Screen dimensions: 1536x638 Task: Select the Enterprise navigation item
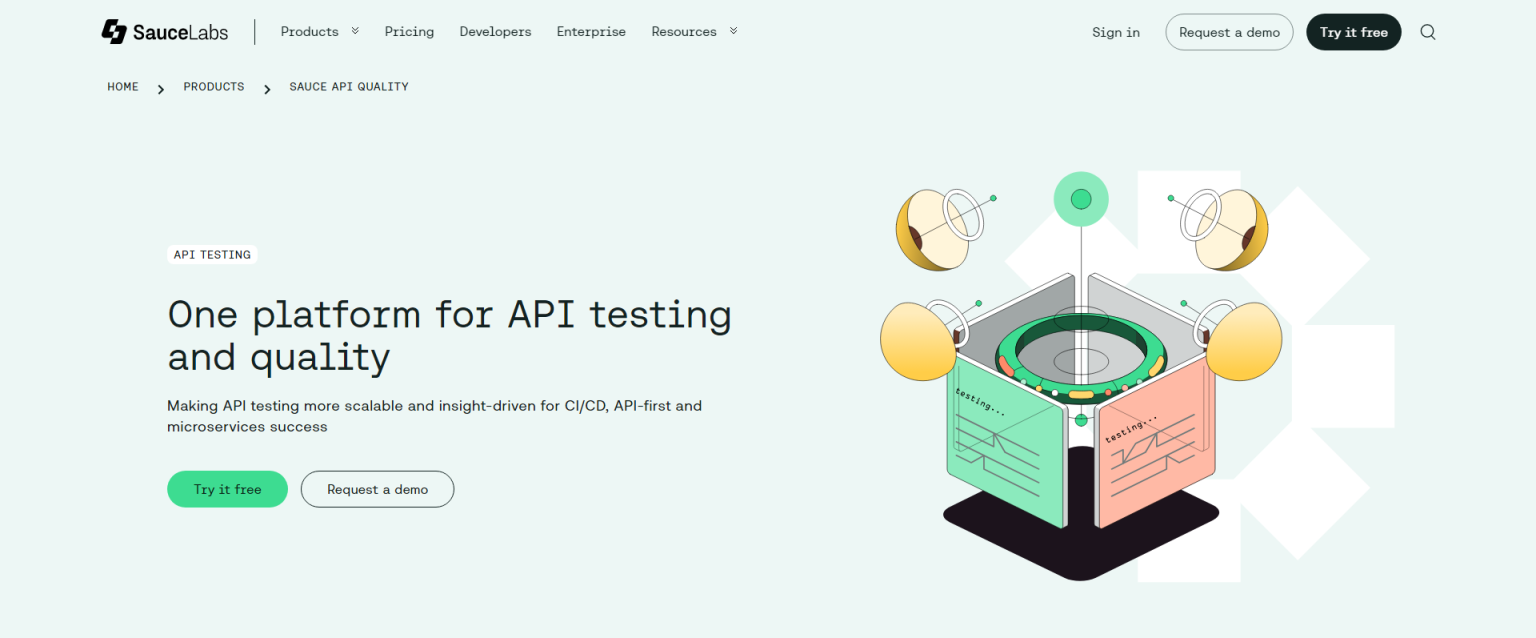(590, 31)
